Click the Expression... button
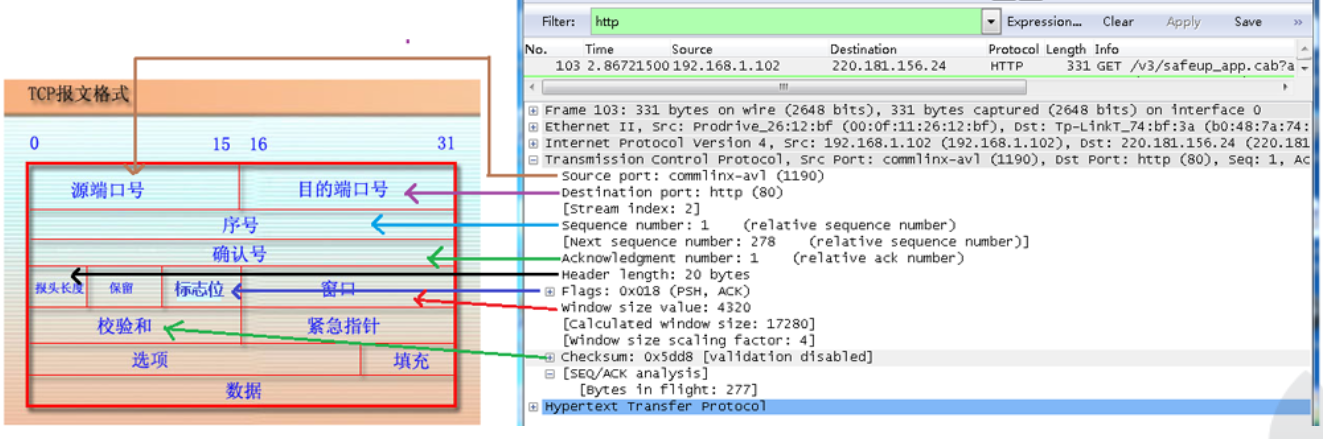 [x=1044, y=21]
